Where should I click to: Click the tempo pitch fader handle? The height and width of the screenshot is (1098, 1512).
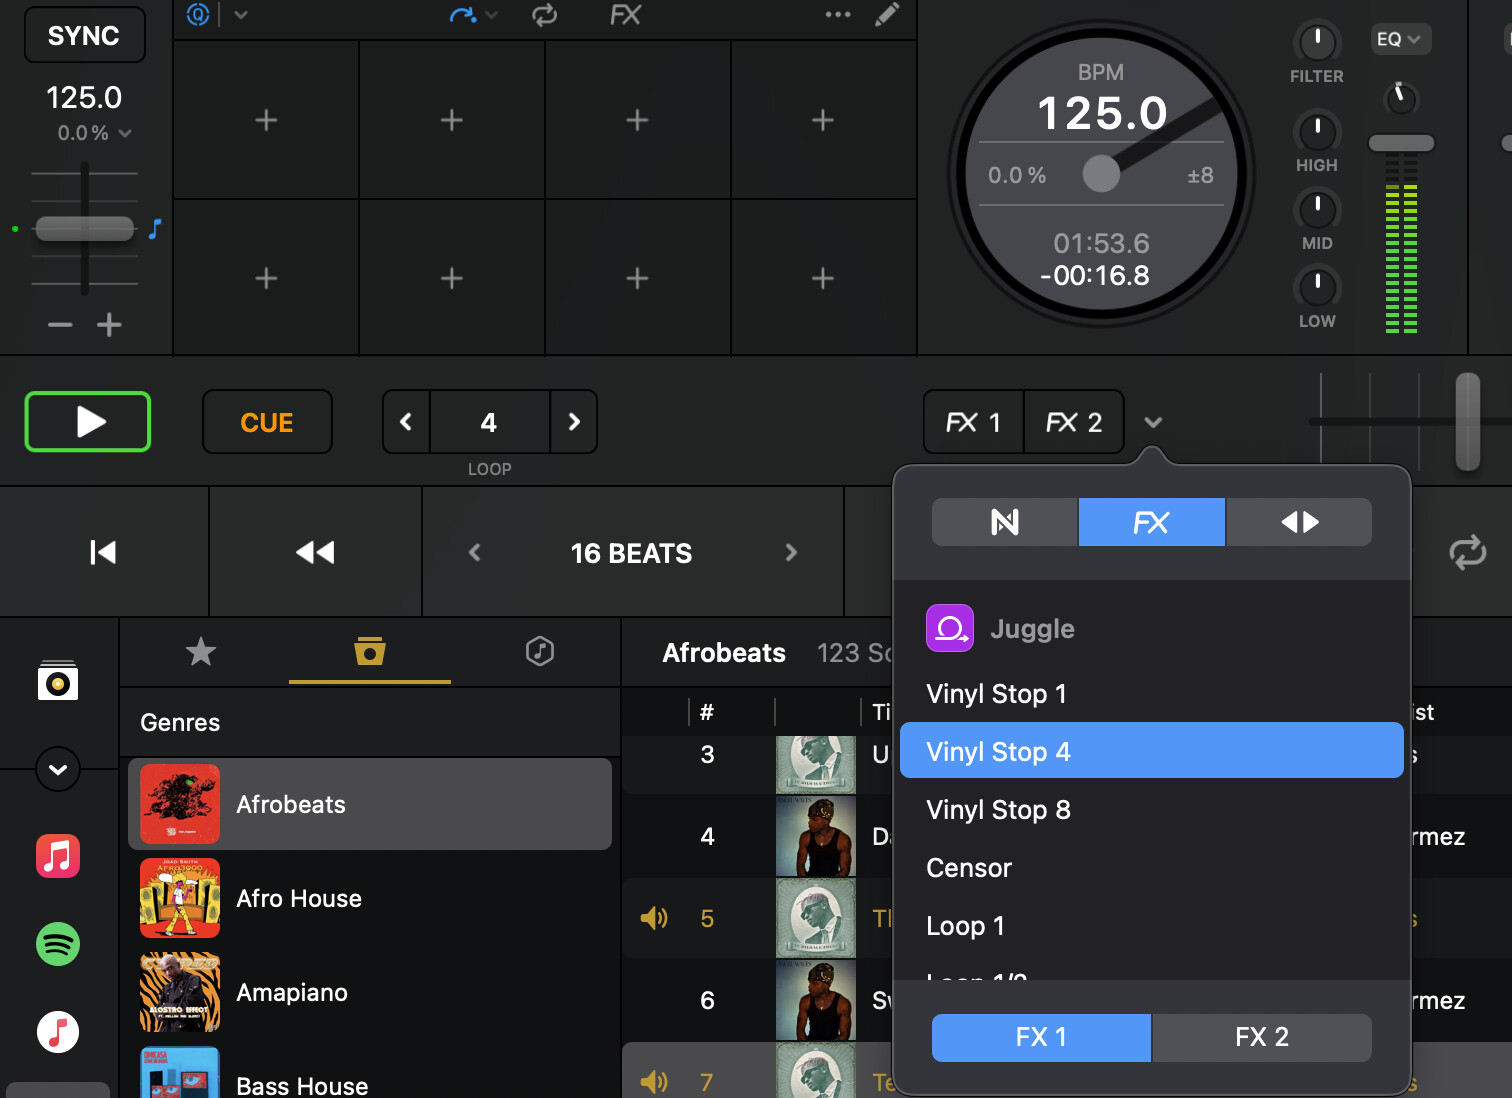click(x=85, y=229)
